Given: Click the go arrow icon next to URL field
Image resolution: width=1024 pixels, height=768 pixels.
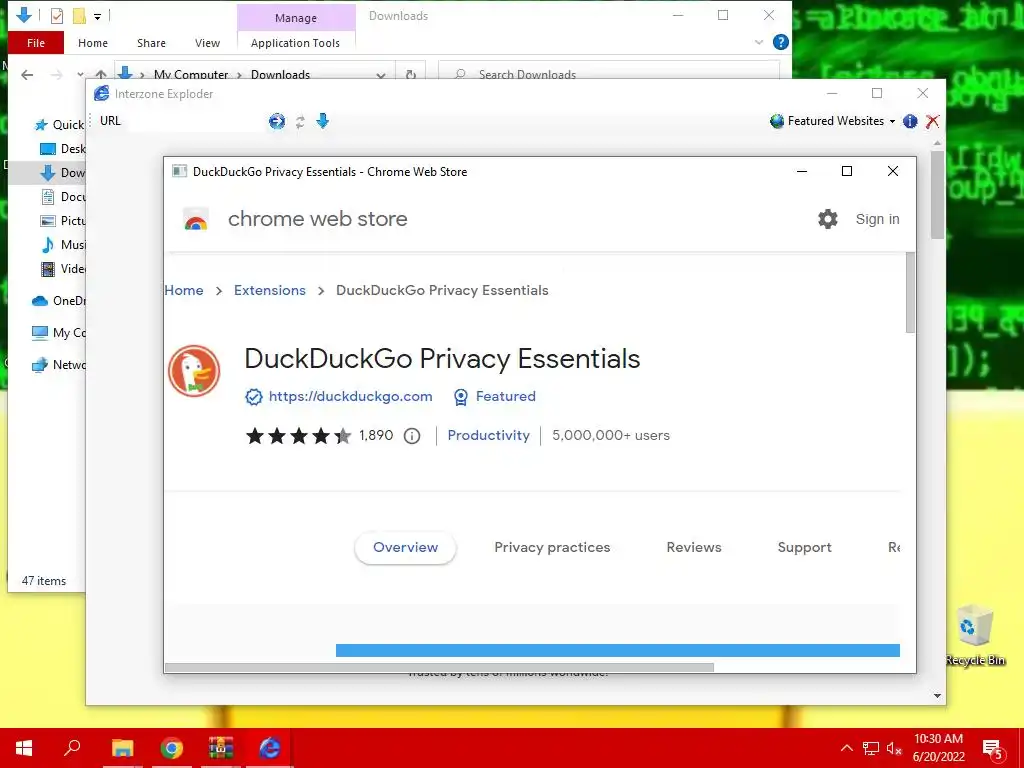Looking at the screenshot, I should point(277,121).
